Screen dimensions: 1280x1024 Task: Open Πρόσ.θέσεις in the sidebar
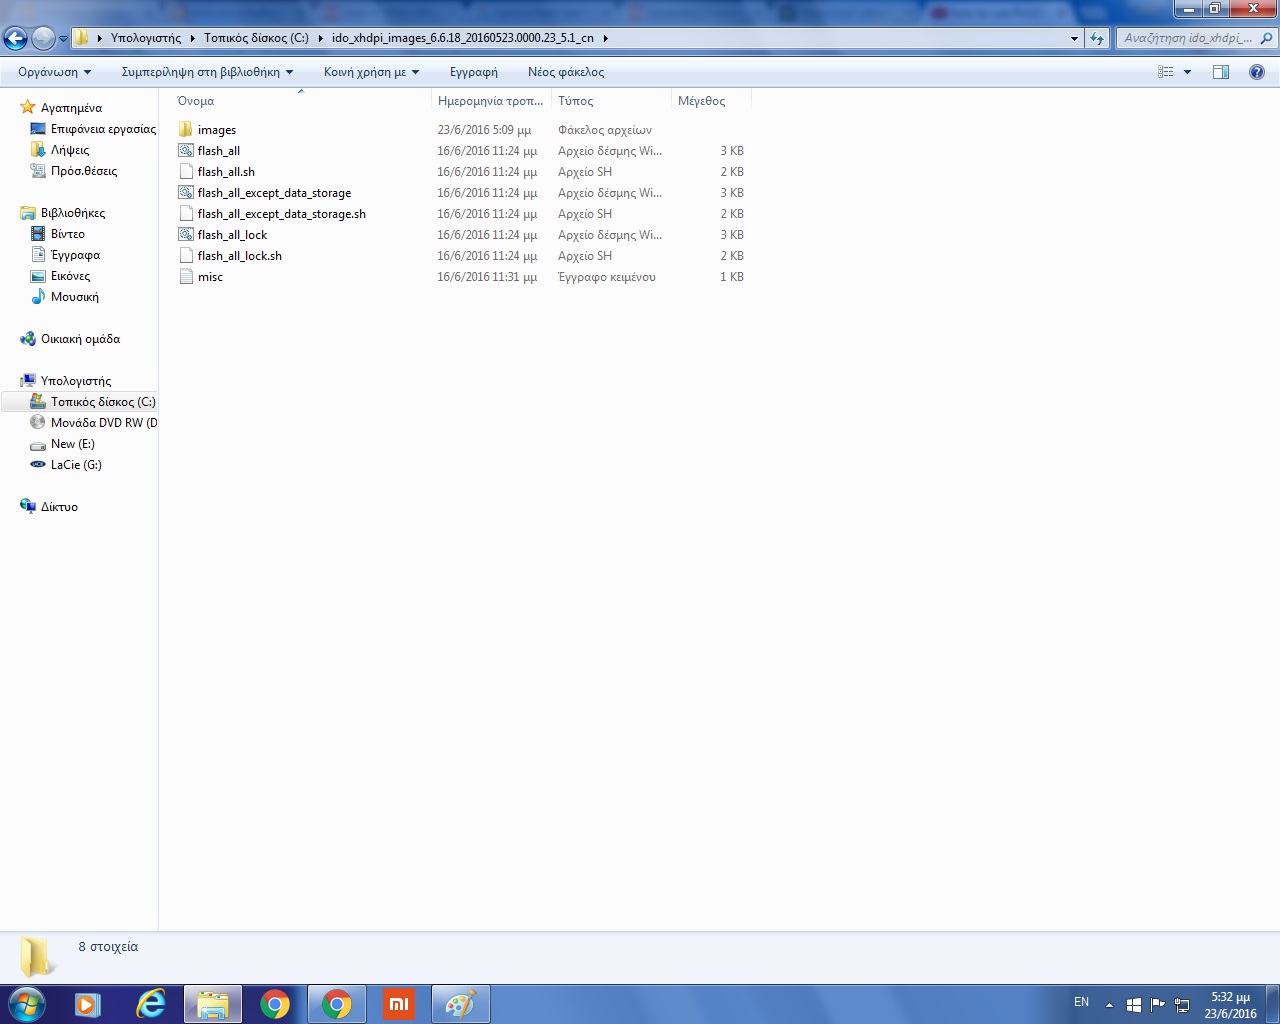(x=74, y=171)
